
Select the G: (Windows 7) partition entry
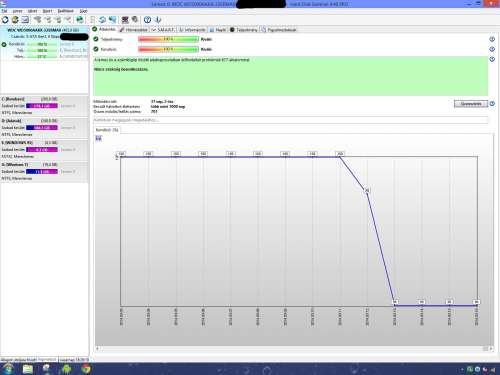(44, 171)
